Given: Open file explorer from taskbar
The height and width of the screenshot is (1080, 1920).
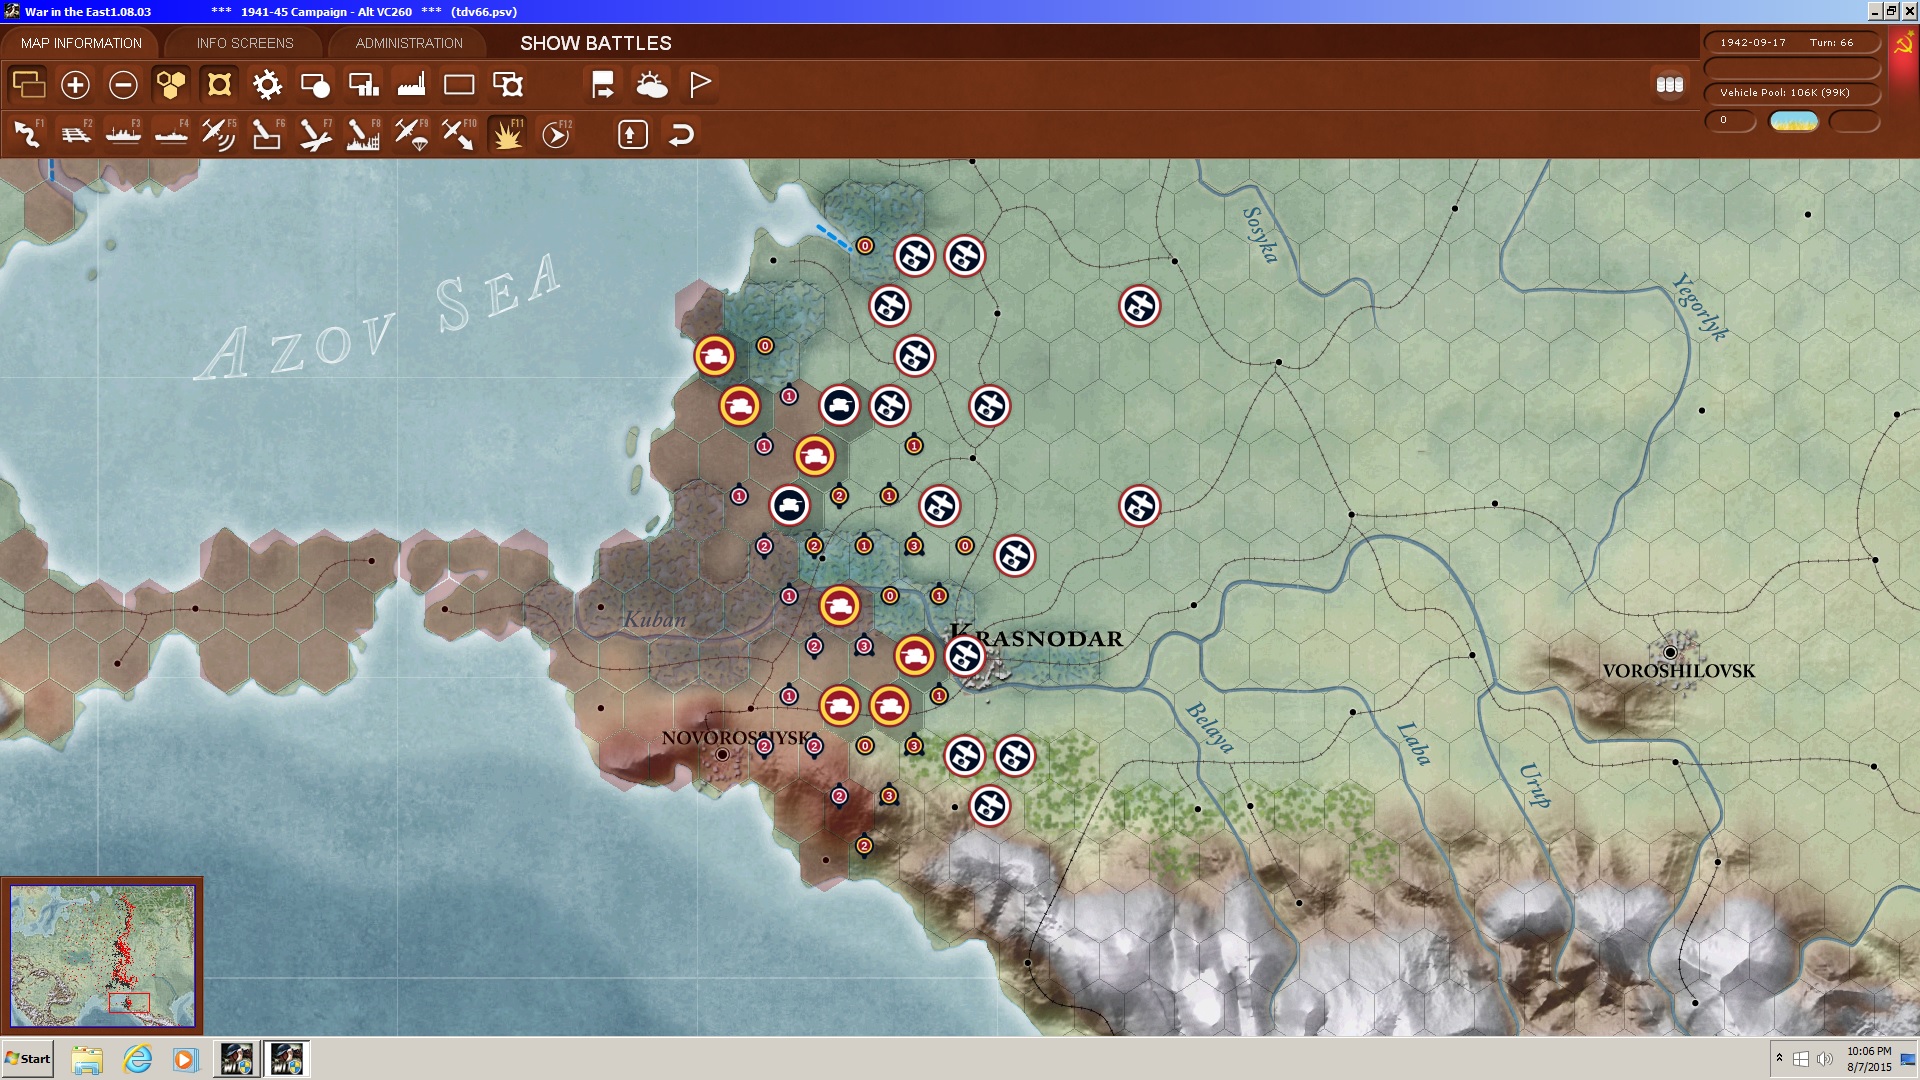Looking at the screenshot, I should [88, 1059].
